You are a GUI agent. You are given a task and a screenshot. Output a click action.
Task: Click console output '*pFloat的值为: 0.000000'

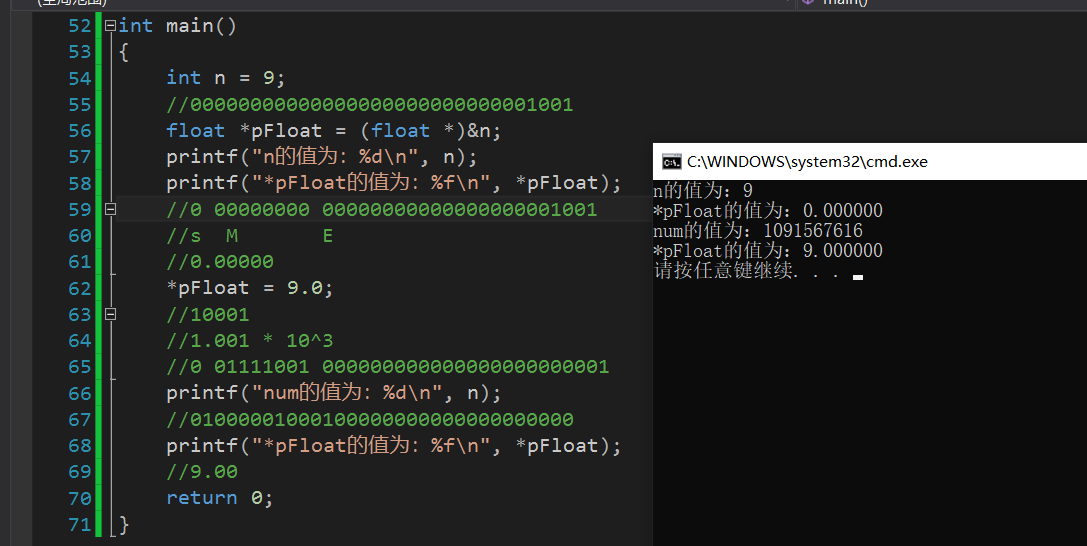point(768,211)
